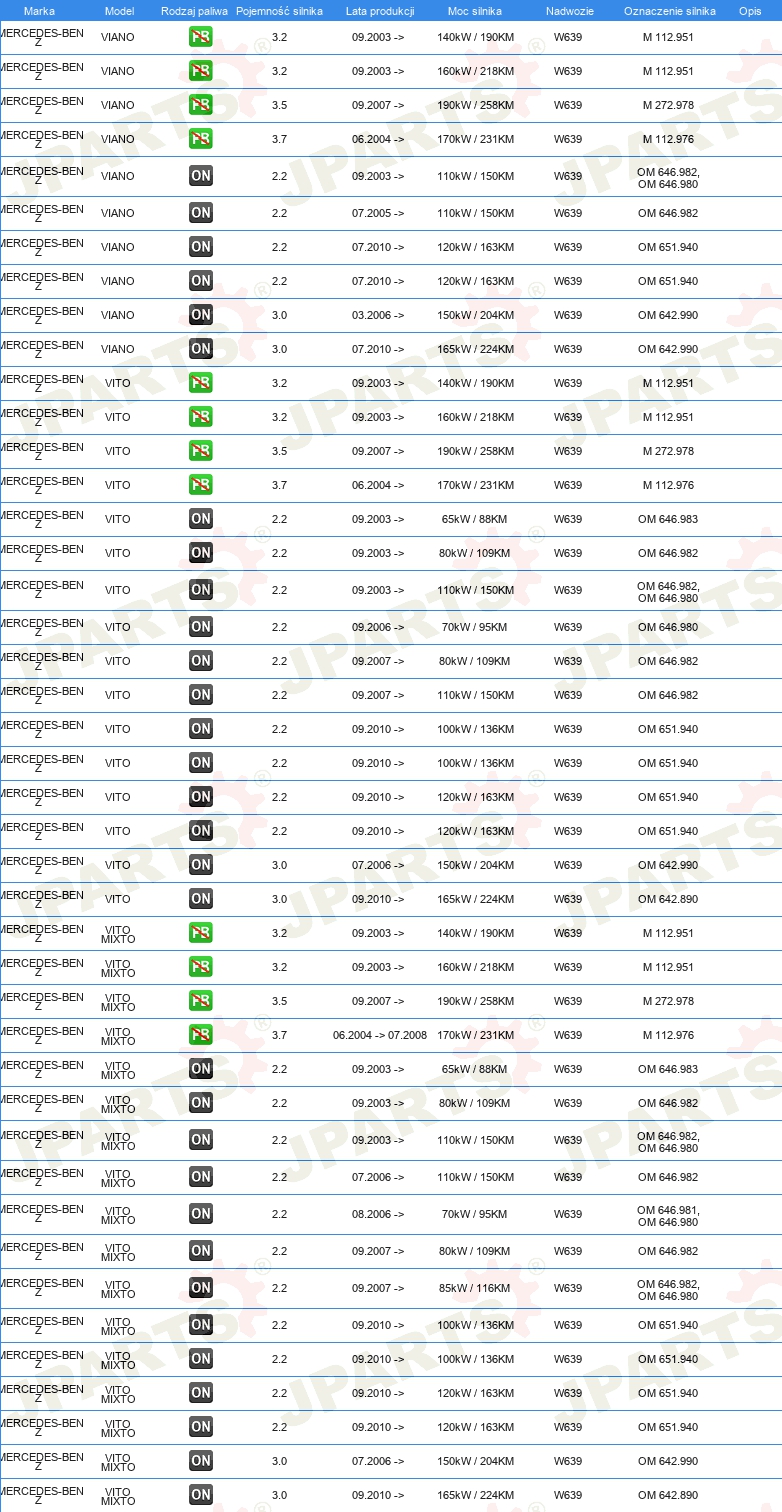
Task: Select engine code OM 646.983 in the plain VITO row
Action: click(x=668, y=519)
